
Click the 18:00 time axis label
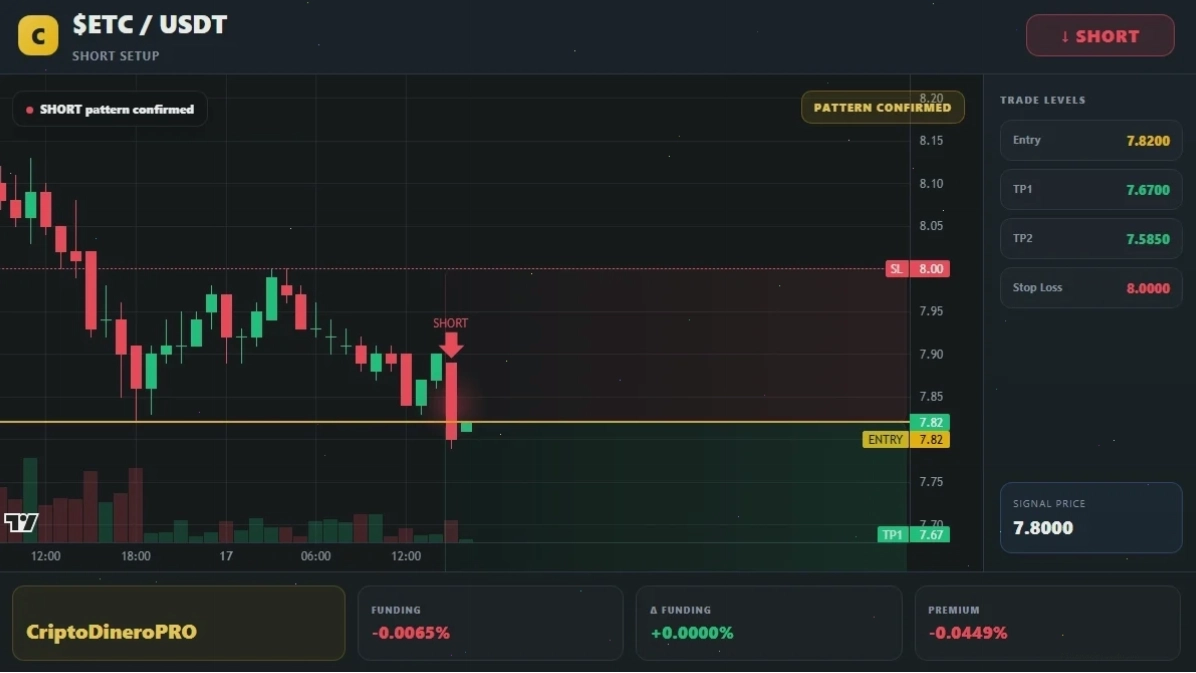(136, 556)
